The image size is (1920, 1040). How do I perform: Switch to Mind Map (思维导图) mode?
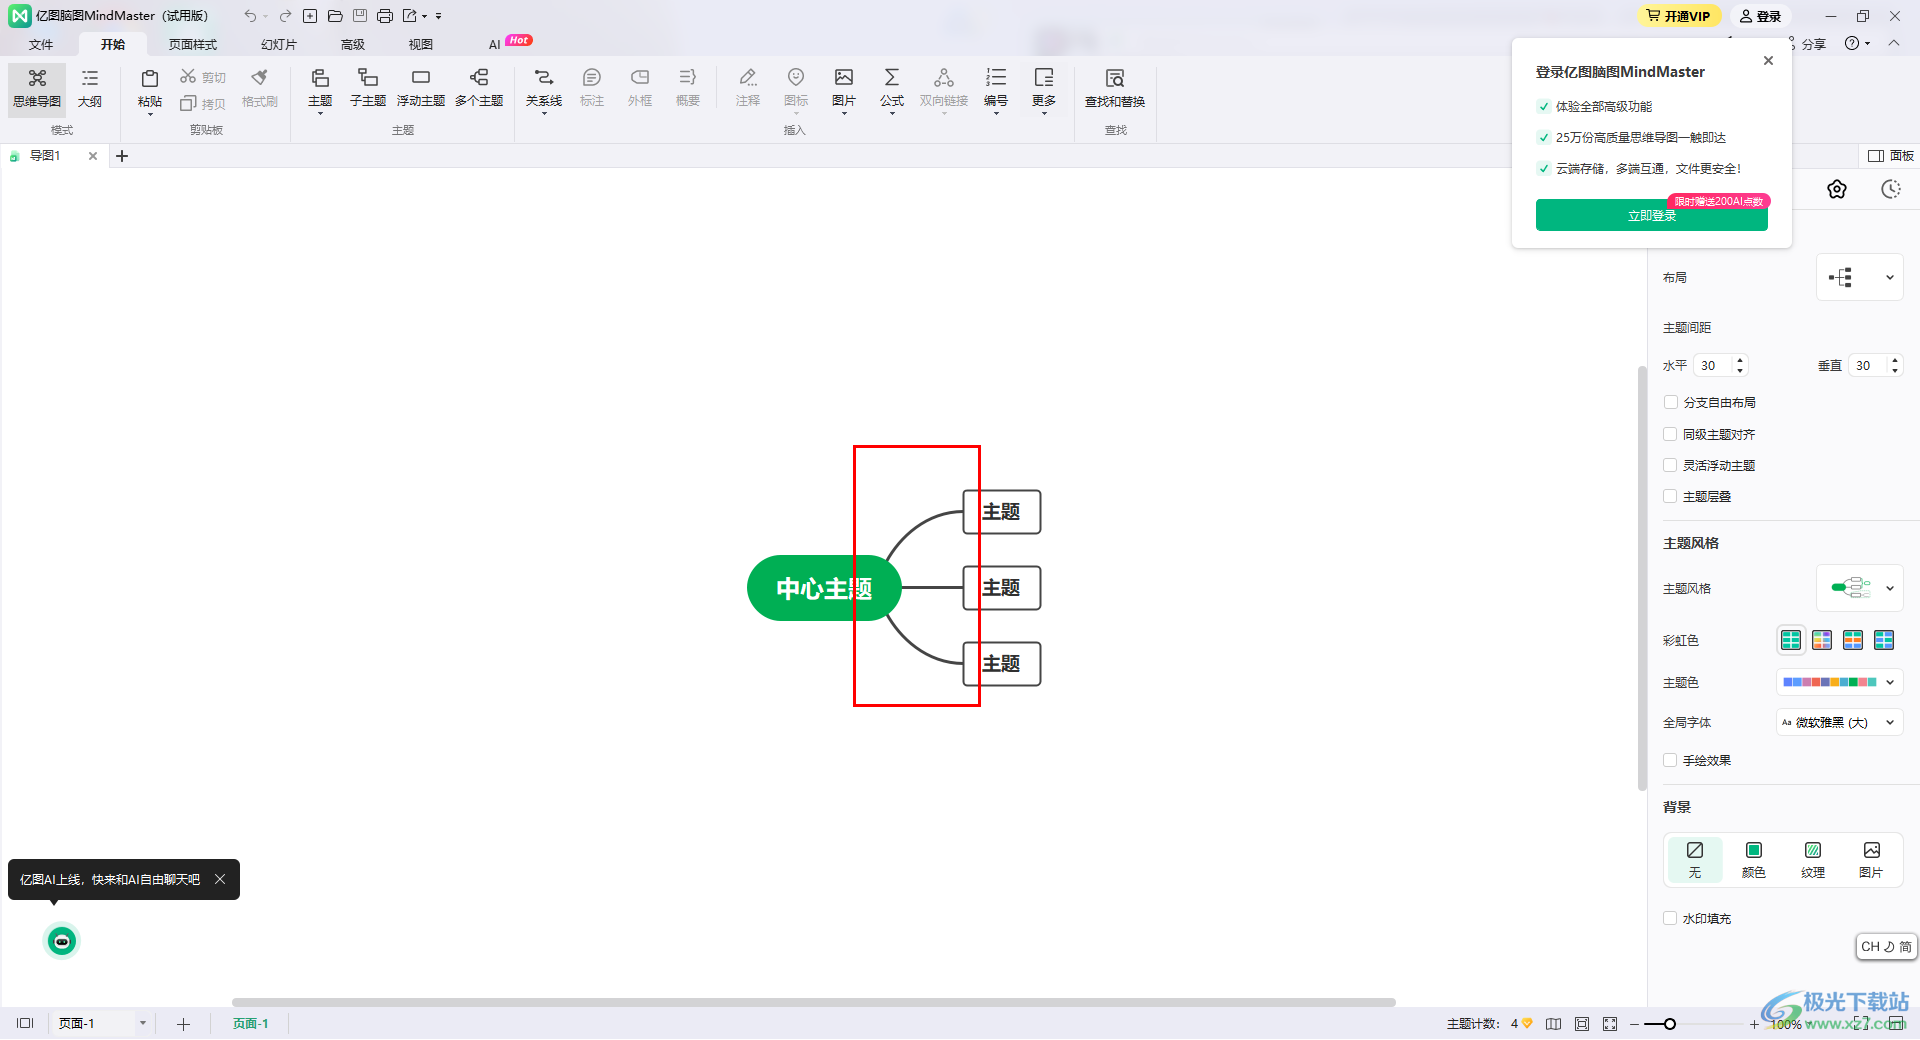[37, 89]
